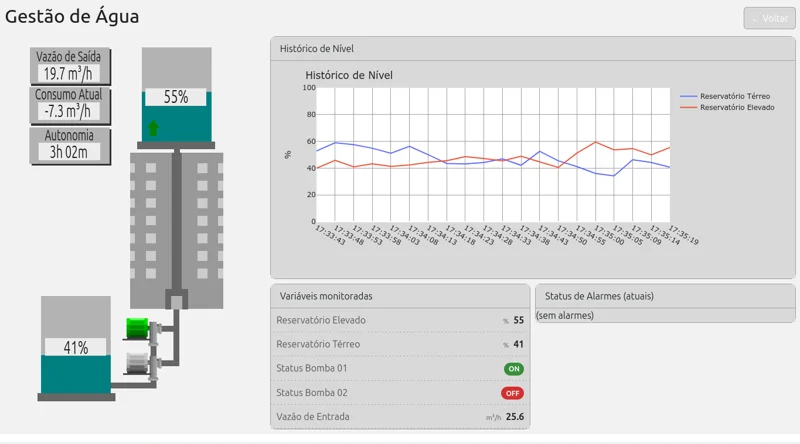Click the back arrow icon beside Voltar

[x=755, y=19]
